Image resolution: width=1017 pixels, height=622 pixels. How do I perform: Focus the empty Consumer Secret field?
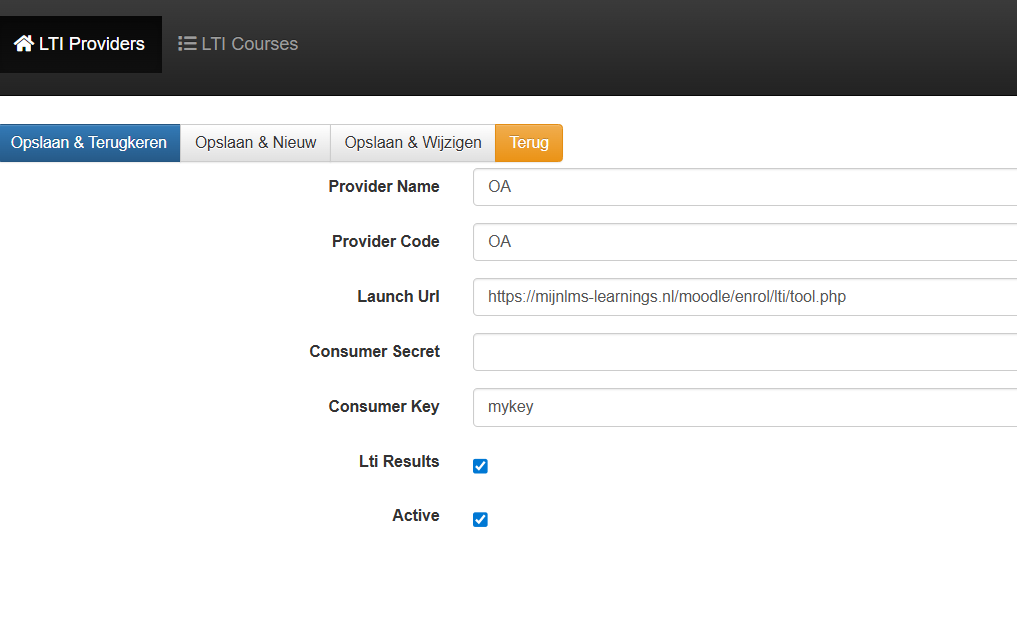(x=744, y=352)
